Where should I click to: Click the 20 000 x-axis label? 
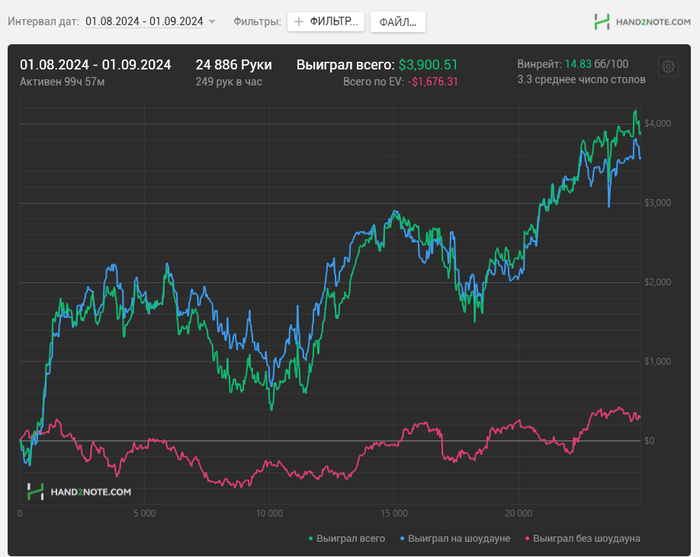click(519, 514)
